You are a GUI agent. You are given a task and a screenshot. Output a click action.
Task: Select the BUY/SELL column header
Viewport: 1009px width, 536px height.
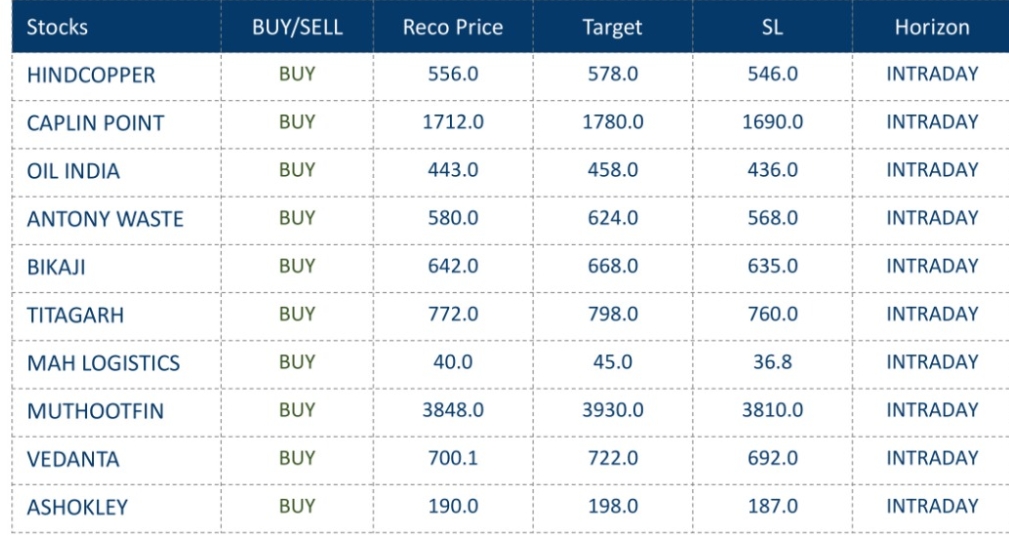coord(297,27)
